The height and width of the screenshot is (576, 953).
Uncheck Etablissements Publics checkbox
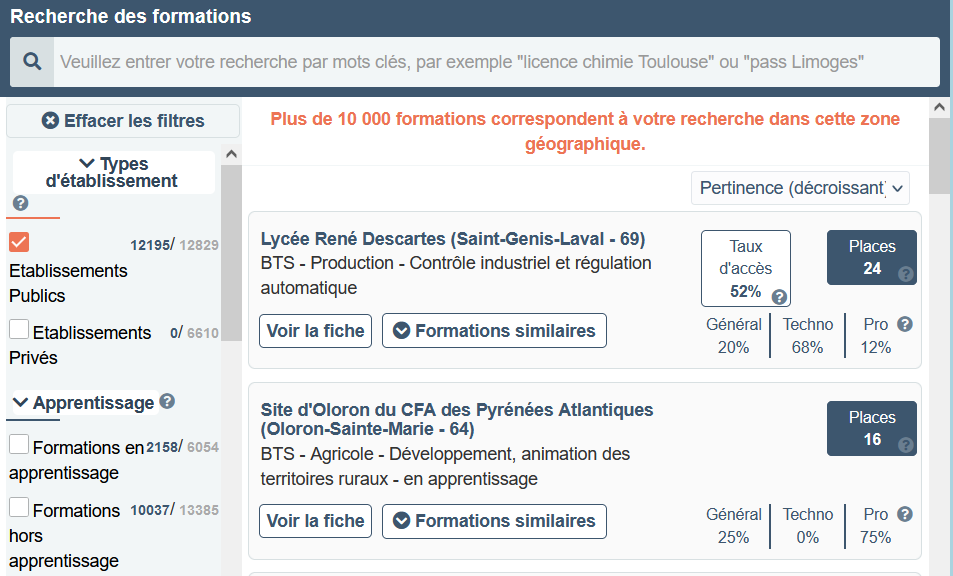click(x=19, y=242)
